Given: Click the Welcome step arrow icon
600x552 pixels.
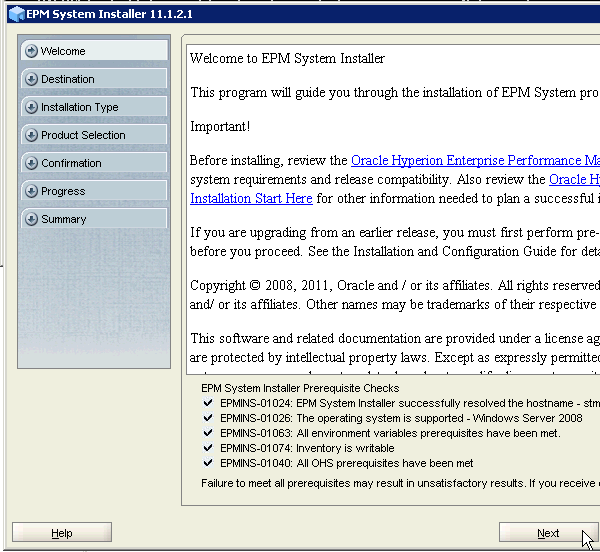Looking at the screenshot, I should click(31, 51).
